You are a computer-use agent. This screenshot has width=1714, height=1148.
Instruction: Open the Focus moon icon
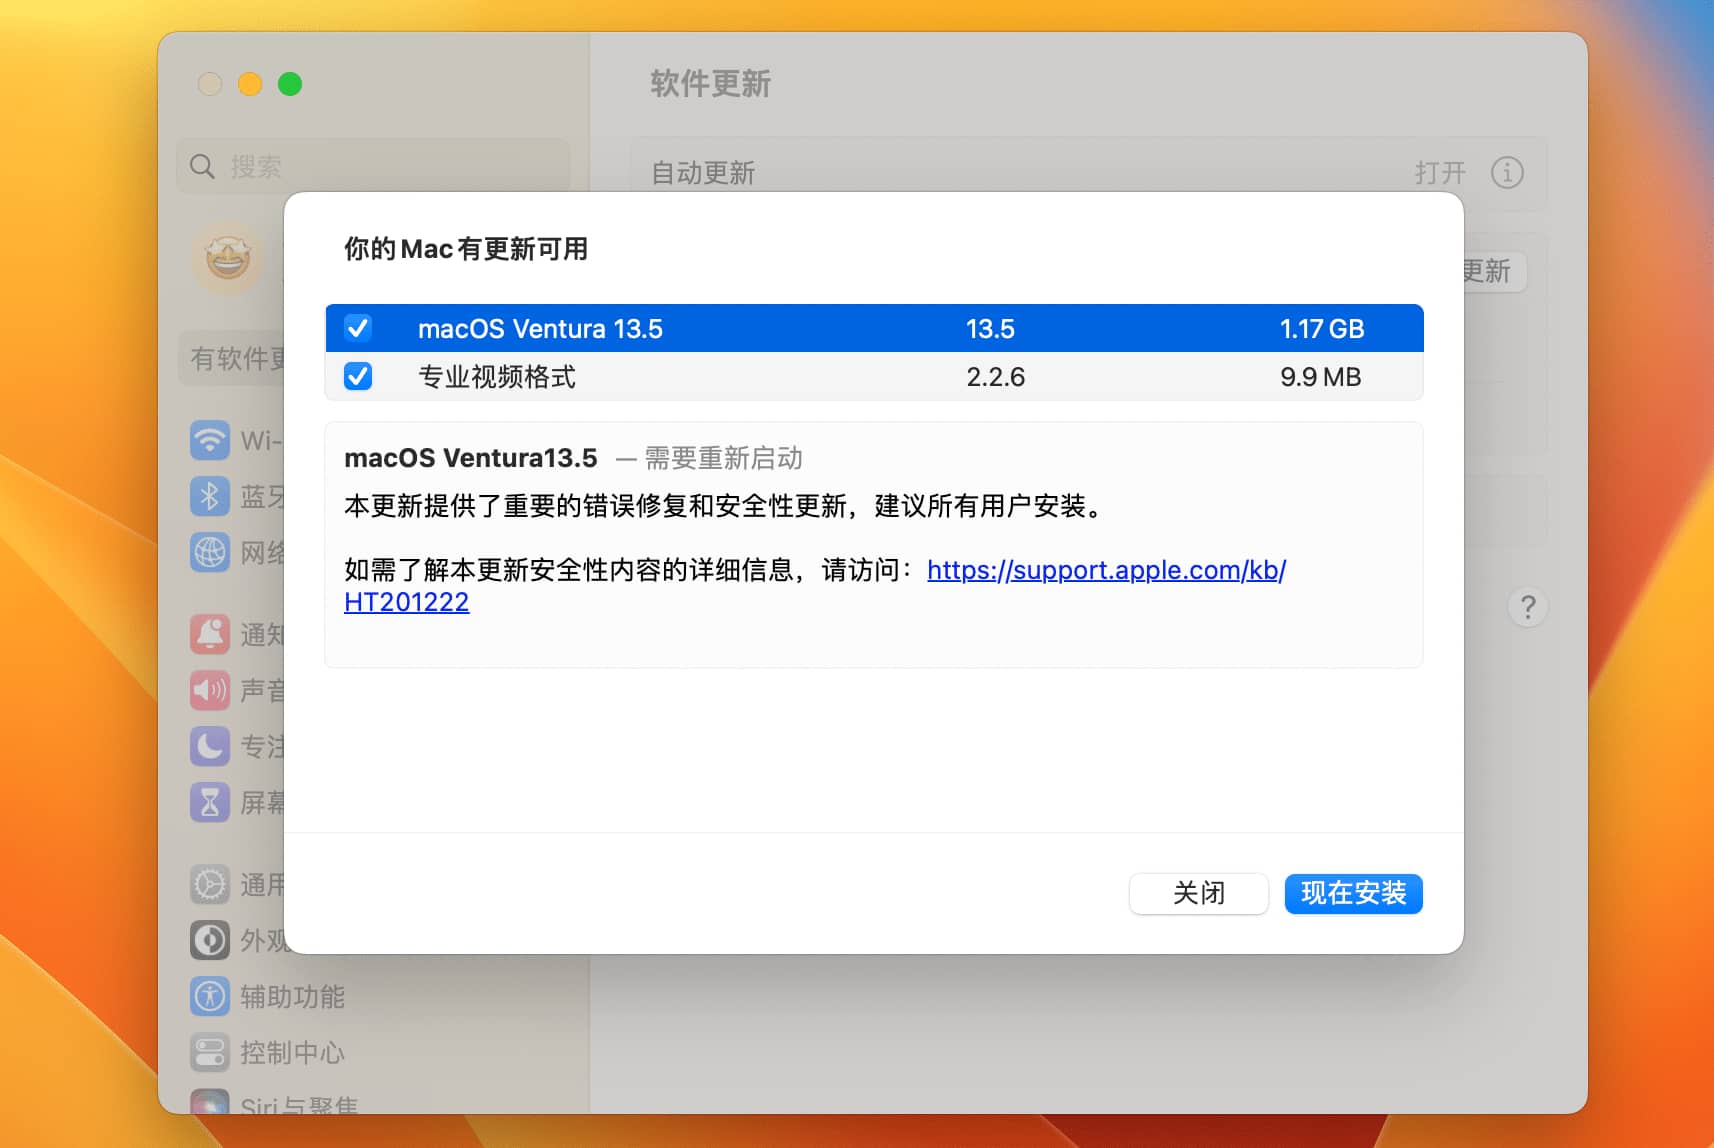point(210,746)
